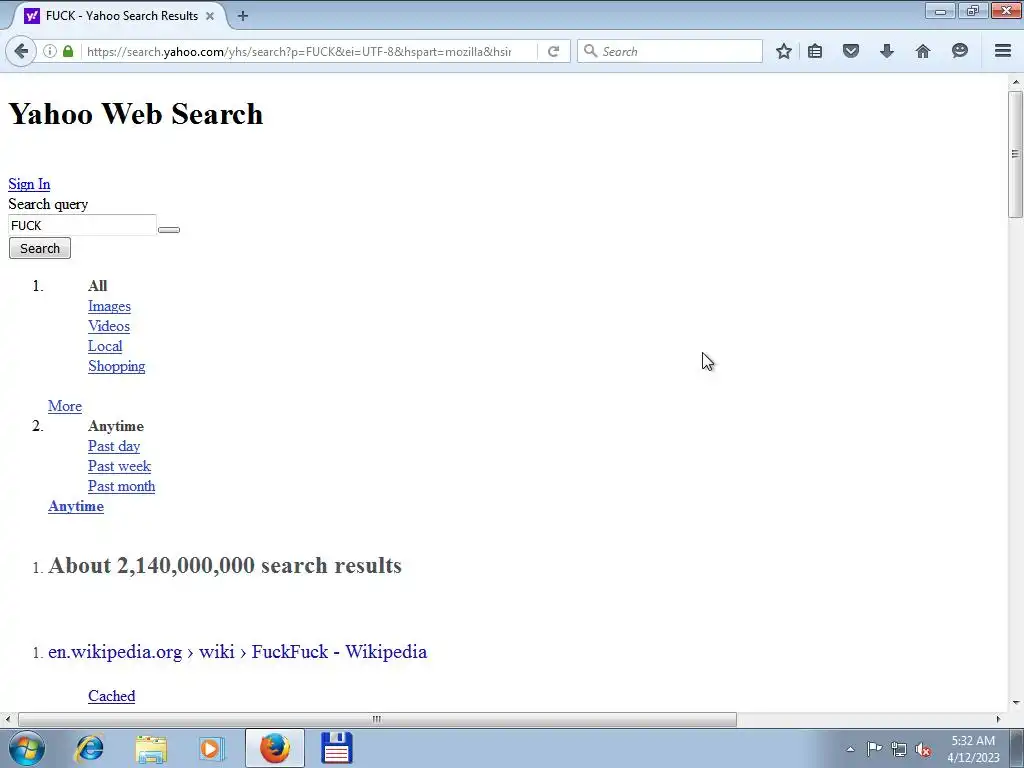Click the 'About 2,140,000,000 search results' text
The image size is (1024, 768).
(x=225, y=566)
